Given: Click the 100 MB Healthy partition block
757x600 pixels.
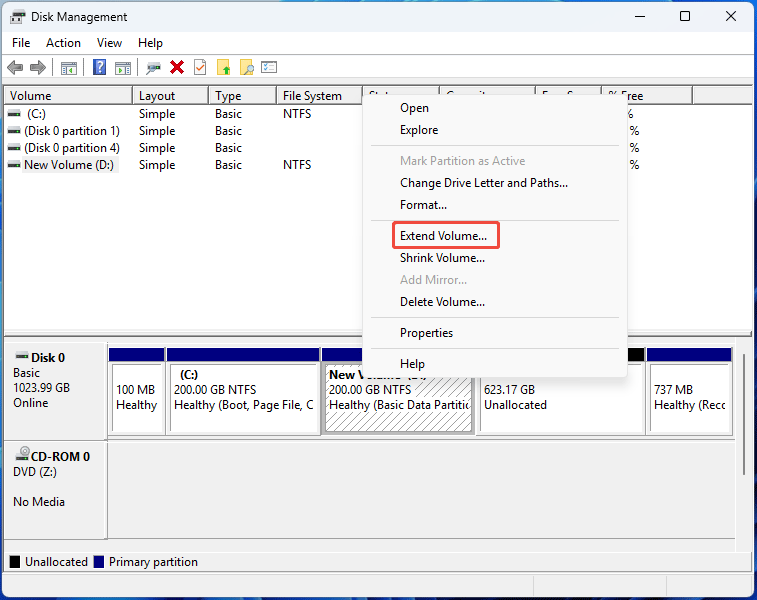Looking at the screenshot, I should tap(137, 391).
